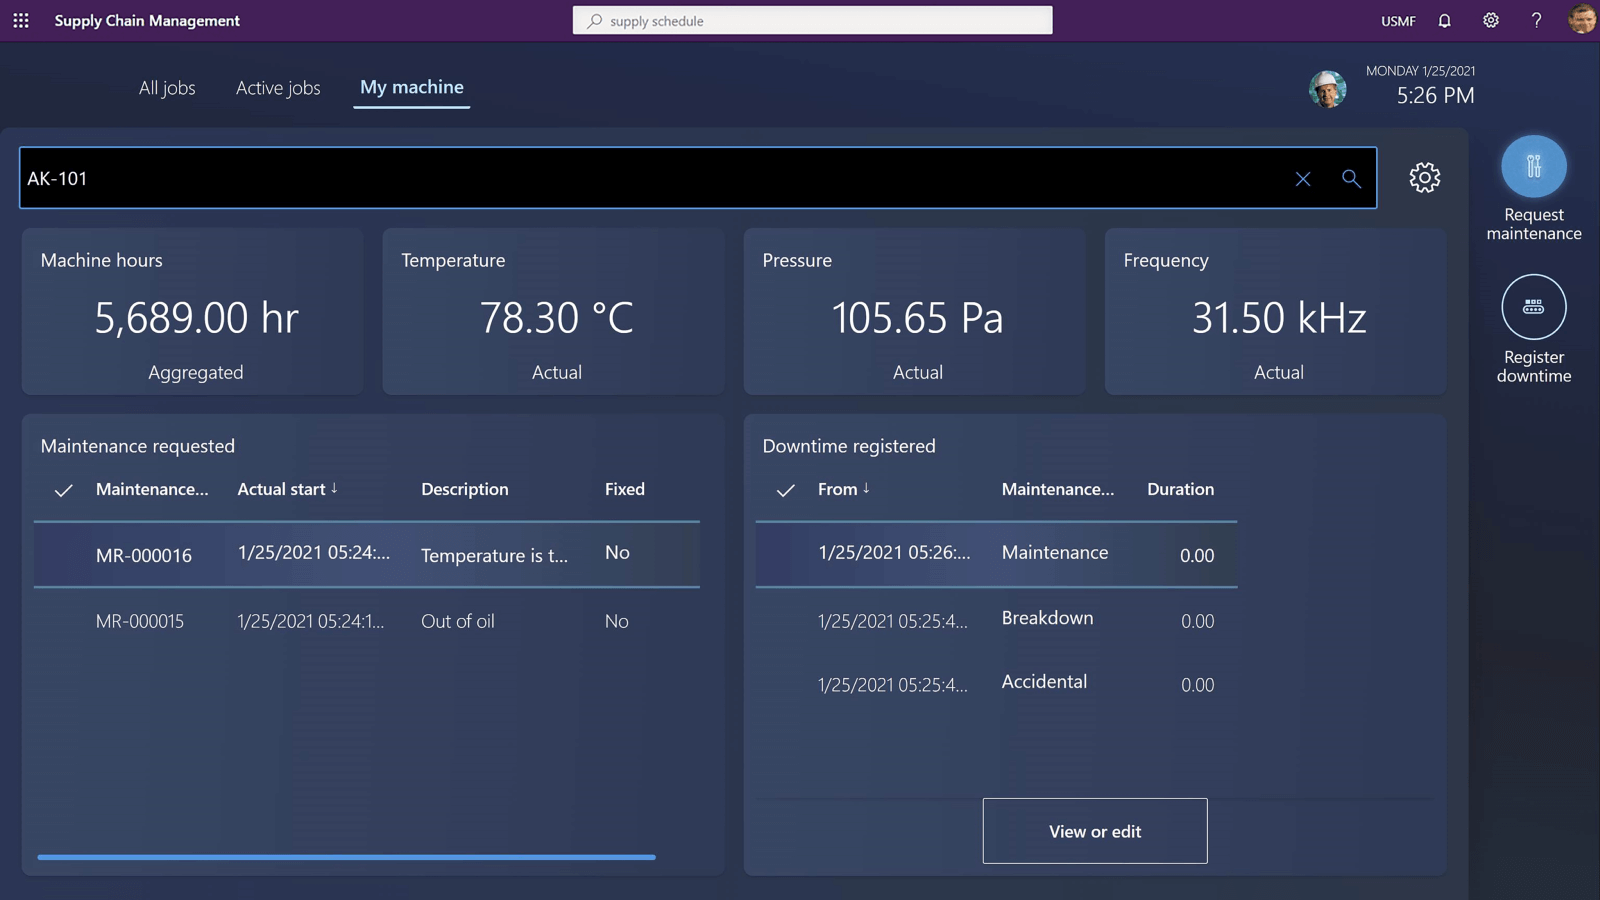Click the 'Out of oil' description cell
This screenshot has width=1600, height=900.
457,621
